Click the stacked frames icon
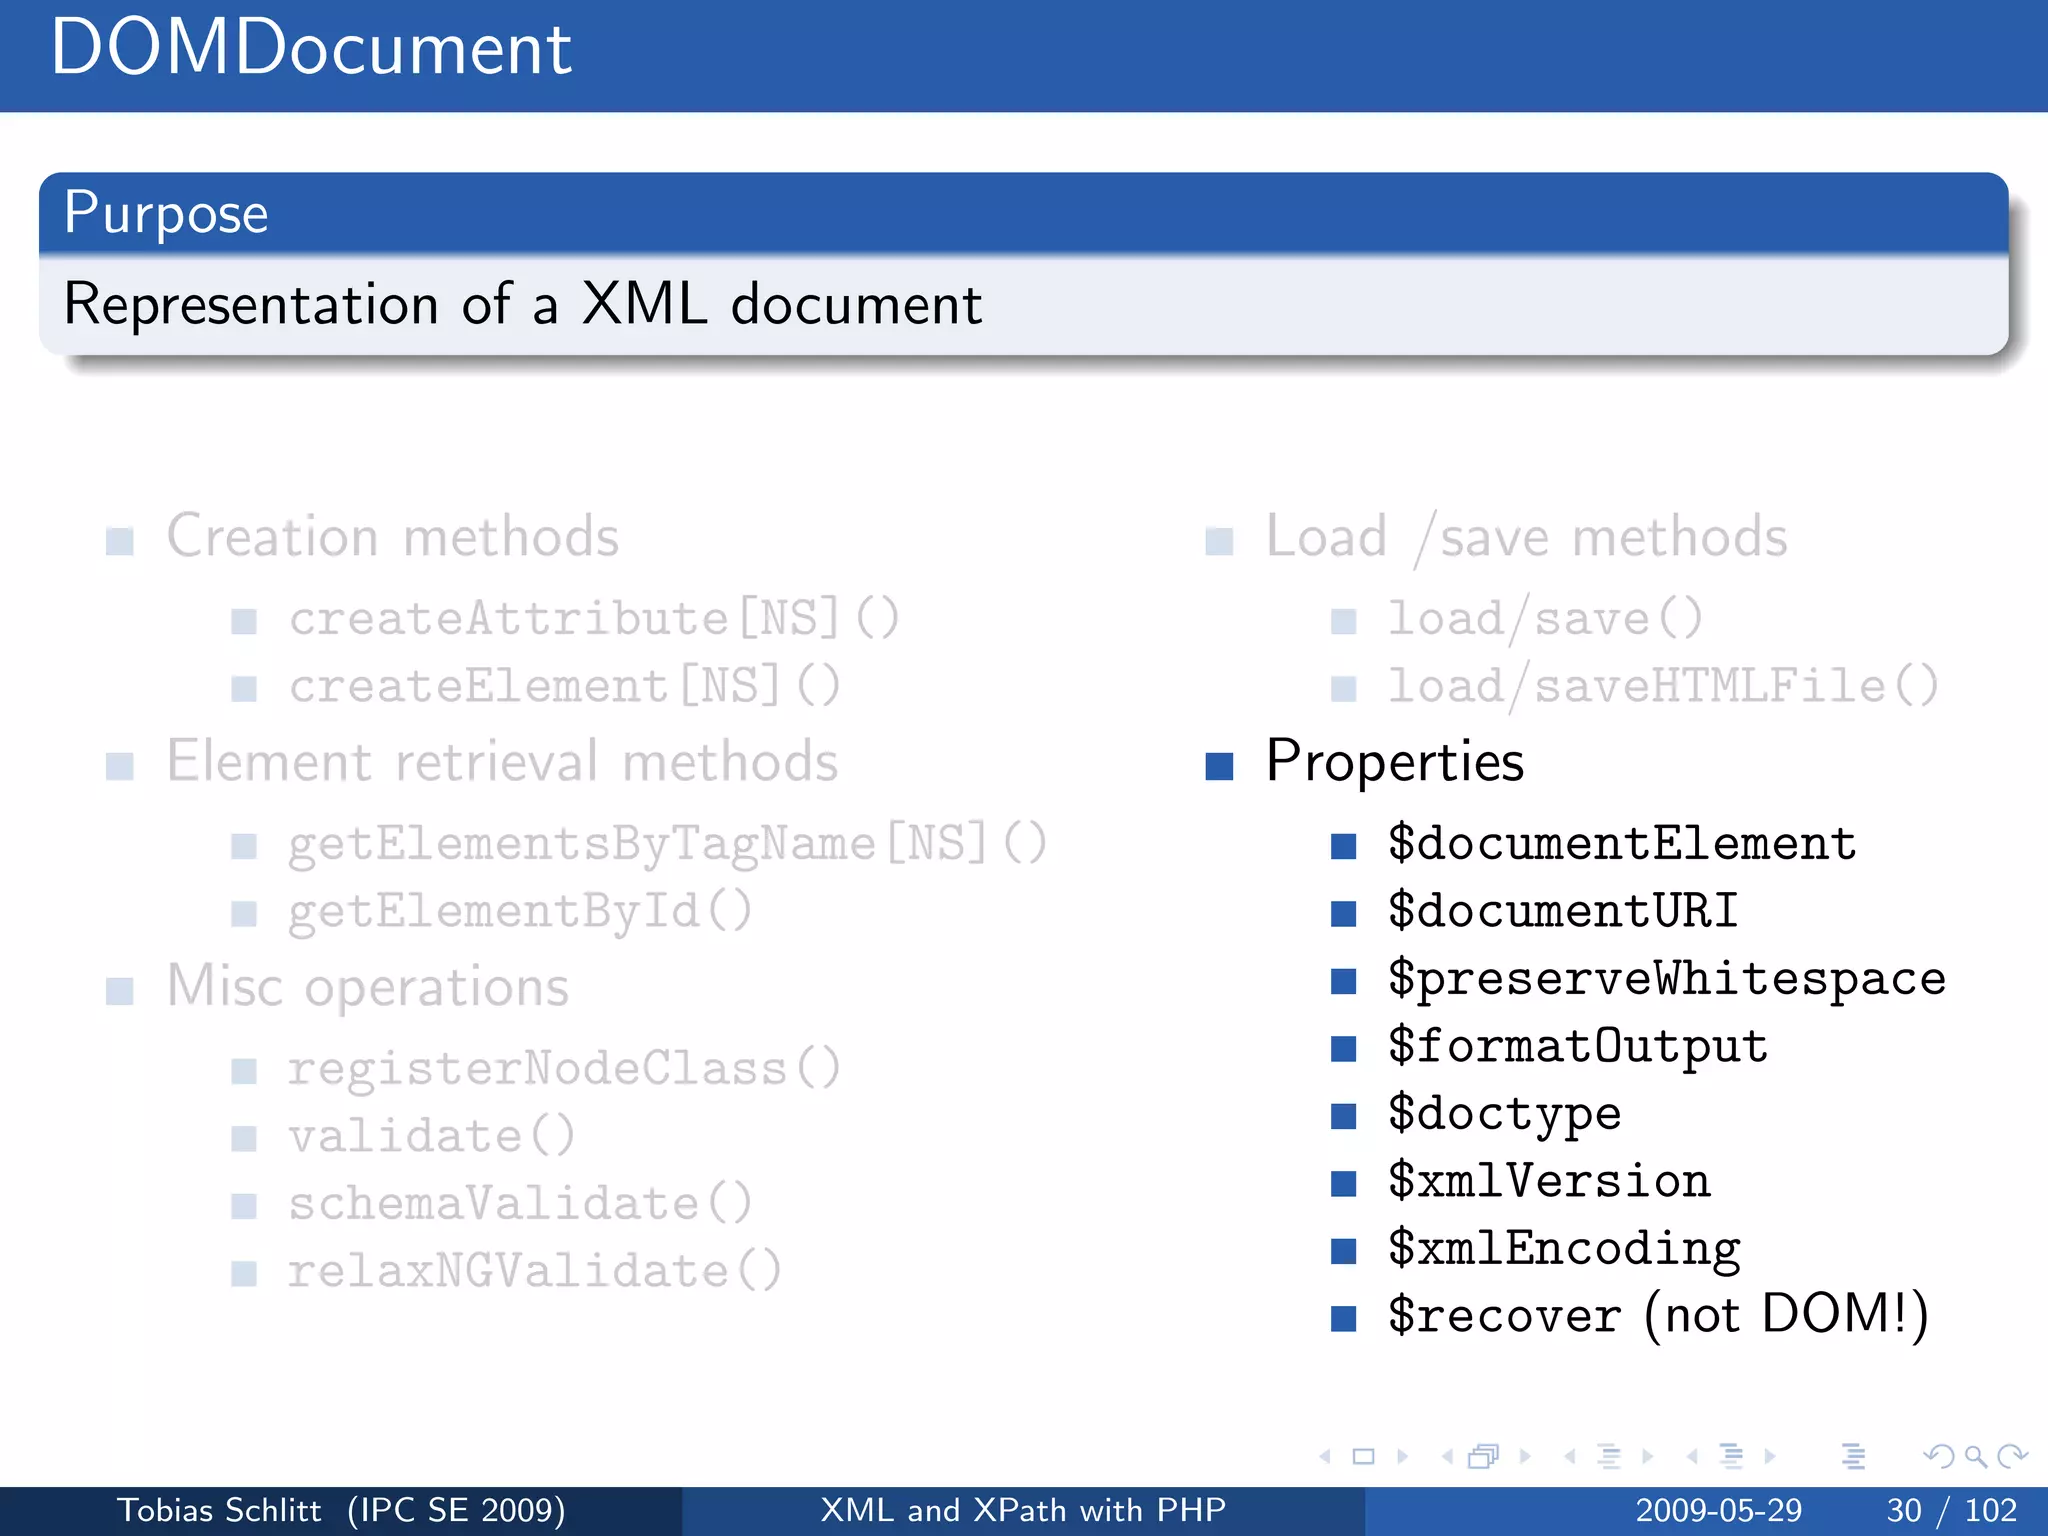 (1484, 1457)
